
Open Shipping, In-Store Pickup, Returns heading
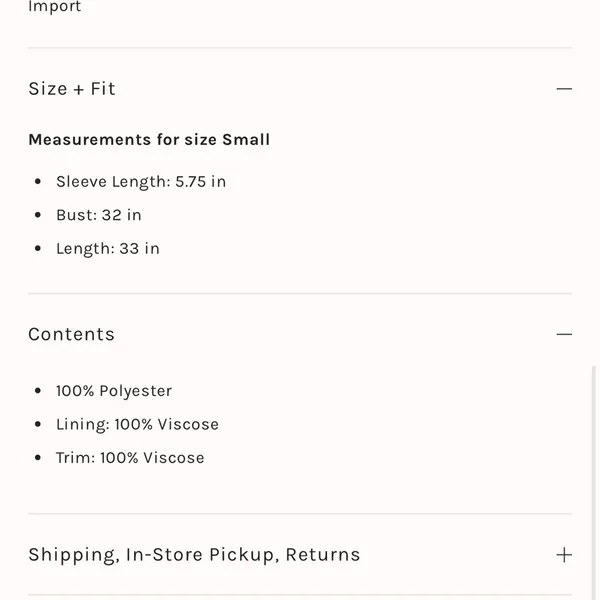coord(194,555)
